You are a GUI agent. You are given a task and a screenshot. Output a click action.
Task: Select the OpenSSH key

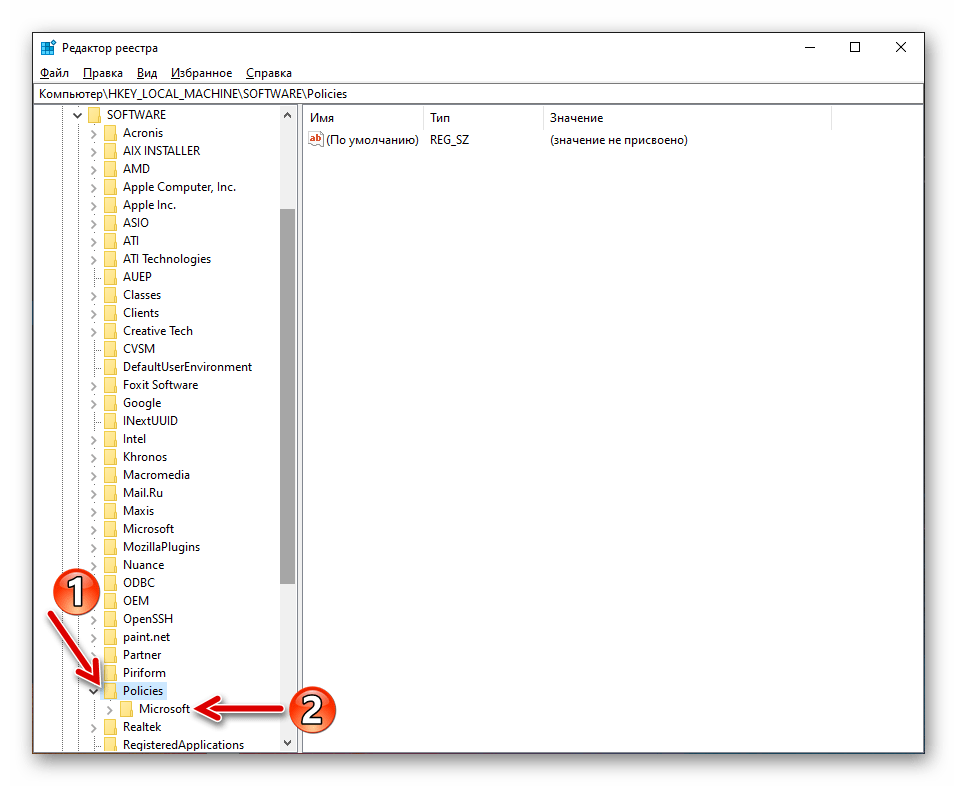[148, 619]
